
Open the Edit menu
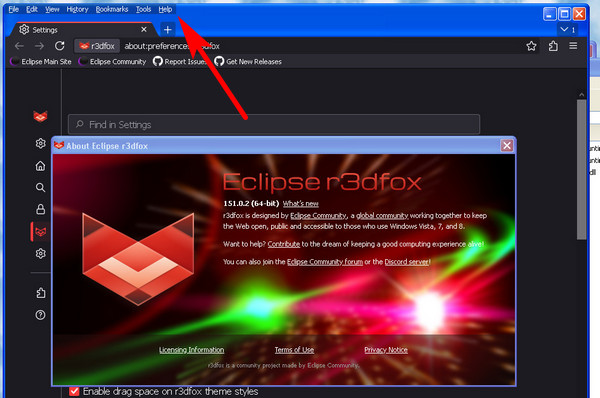click(32, 9)
